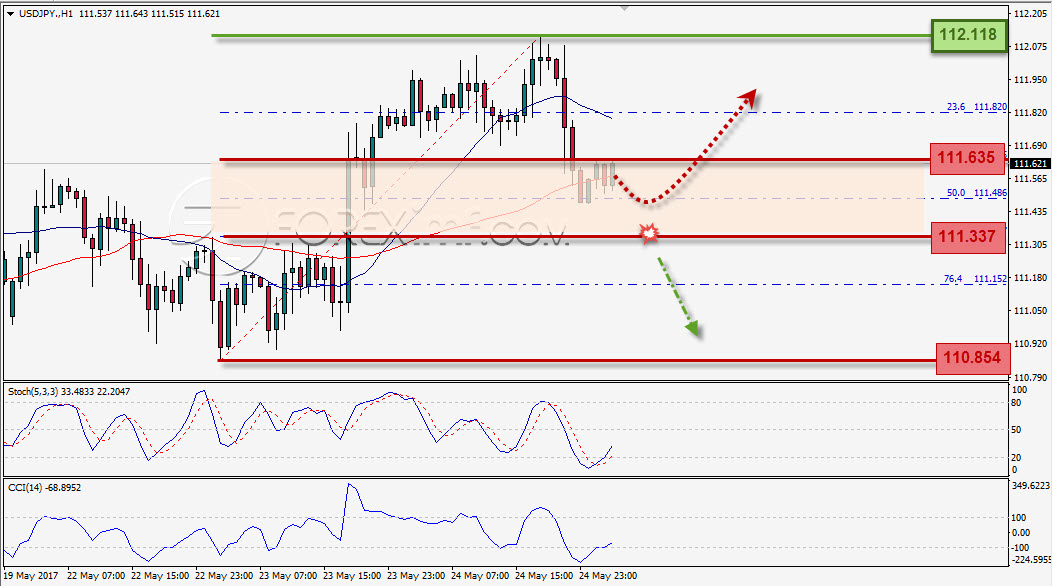The width and height of the screenshot is (1053, 586).
Task: Select the green resistance line at 112.118
Action: tap(571, 36)
